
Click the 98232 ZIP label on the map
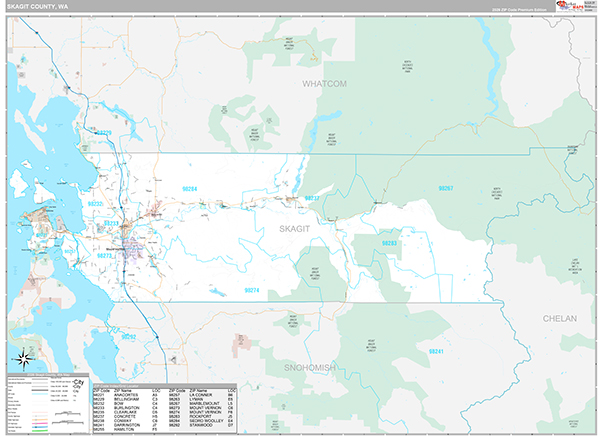pos(95,204)
